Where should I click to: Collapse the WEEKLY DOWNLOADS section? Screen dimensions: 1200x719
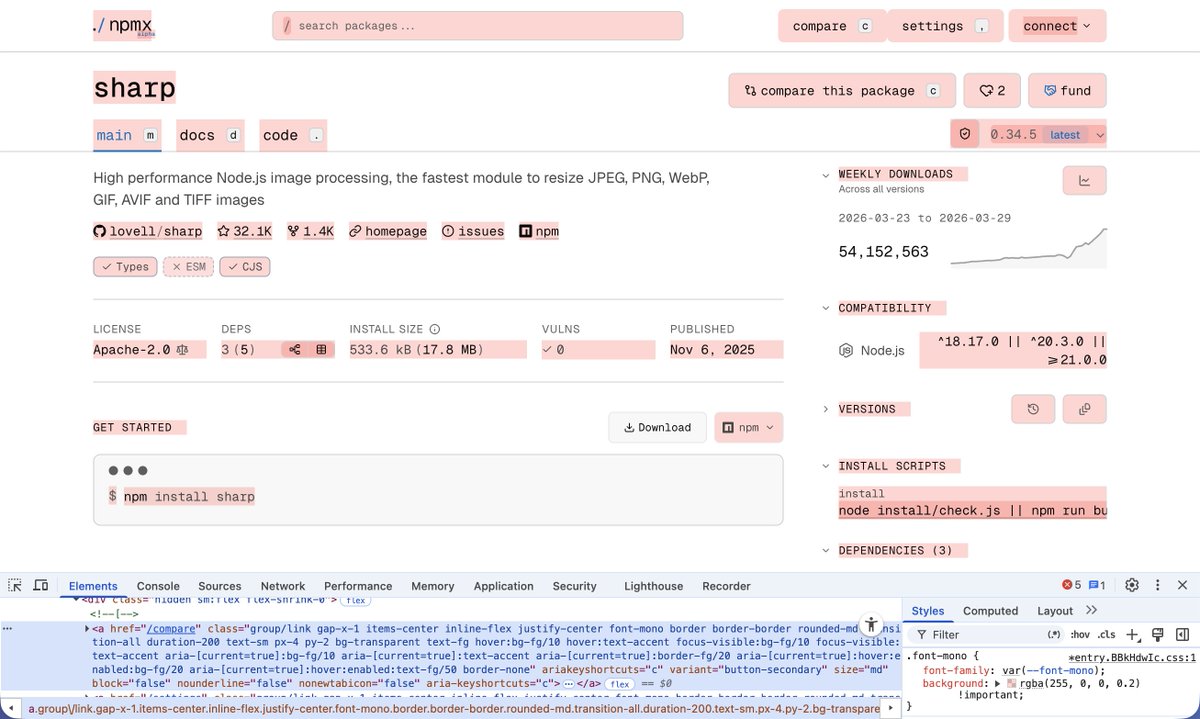[x=825, y=174]
